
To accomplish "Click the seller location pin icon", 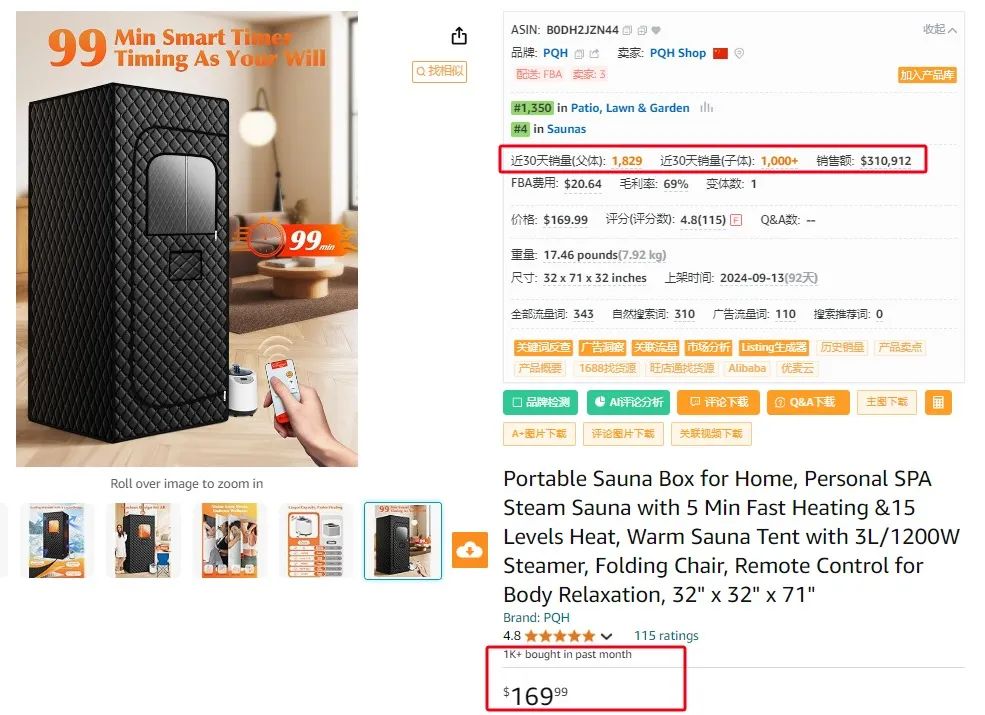I will (x=739, y=53).
